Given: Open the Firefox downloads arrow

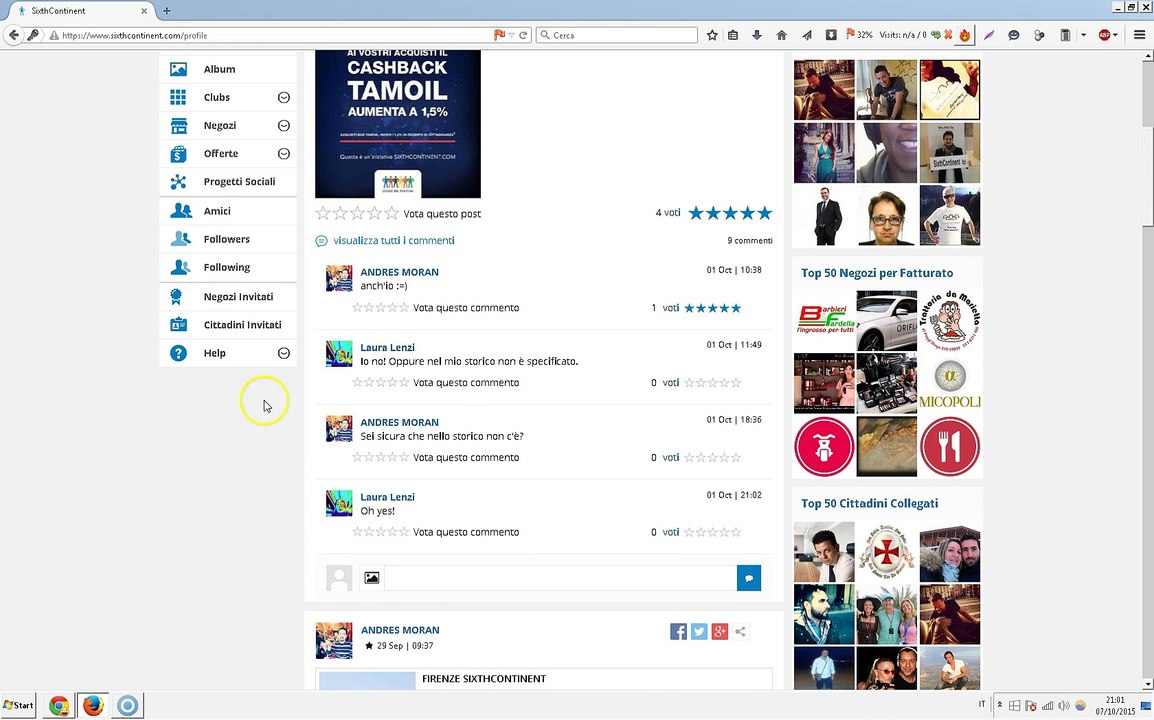Looking at the screenshot, I should tap(757, 35).
